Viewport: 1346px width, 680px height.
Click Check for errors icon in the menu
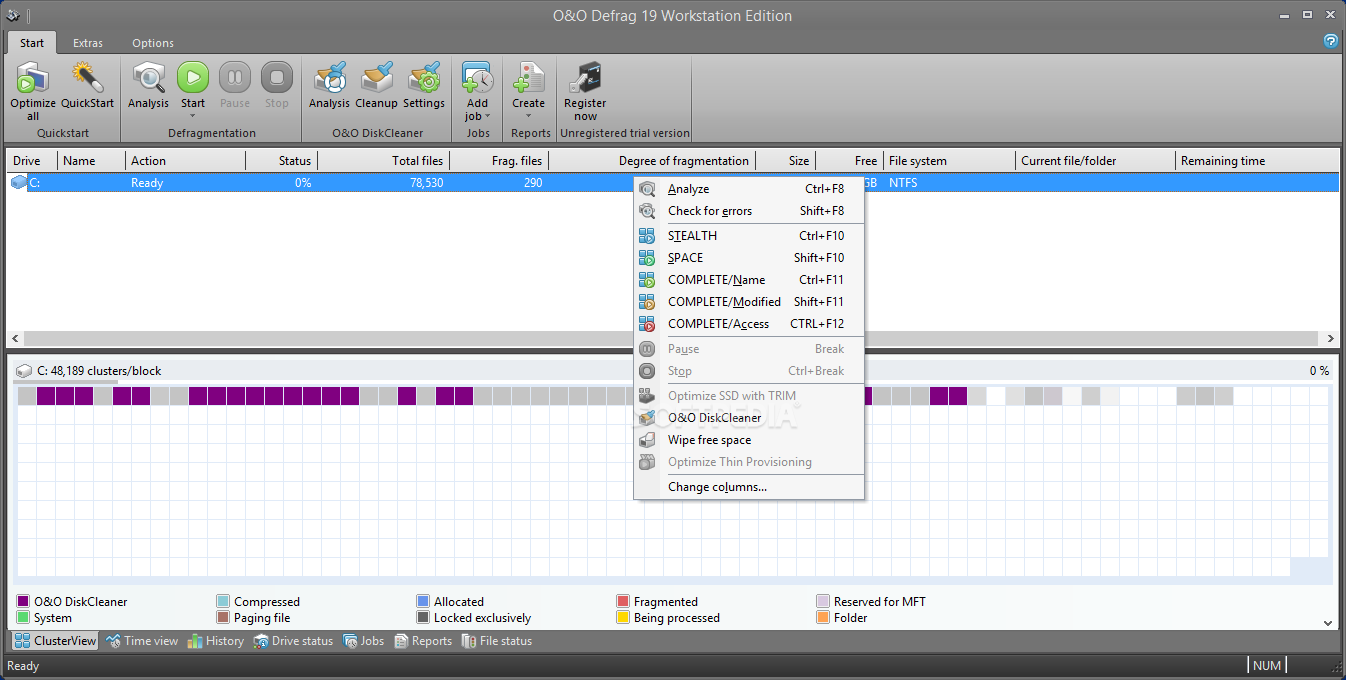(x=648, y=211)
